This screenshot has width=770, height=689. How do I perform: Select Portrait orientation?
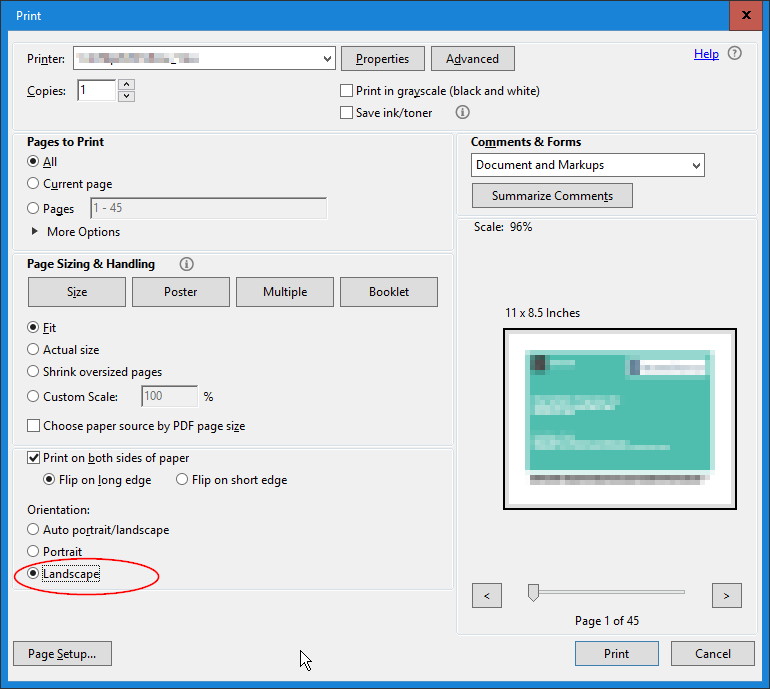tap(33, 551)
